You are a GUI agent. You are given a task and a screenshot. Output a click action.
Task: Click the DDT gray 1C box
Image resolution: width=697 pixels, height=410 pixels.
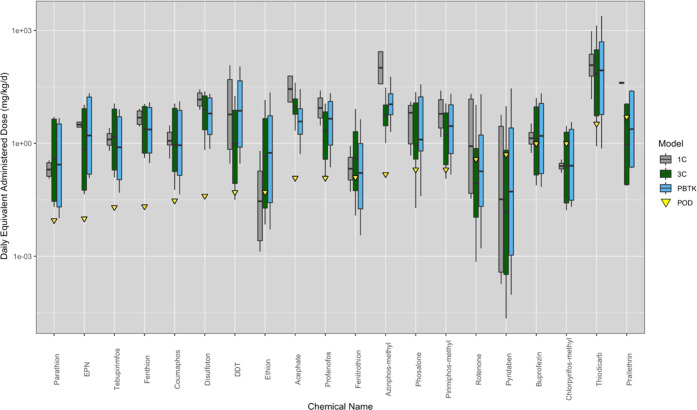click(x=230, y=114)
